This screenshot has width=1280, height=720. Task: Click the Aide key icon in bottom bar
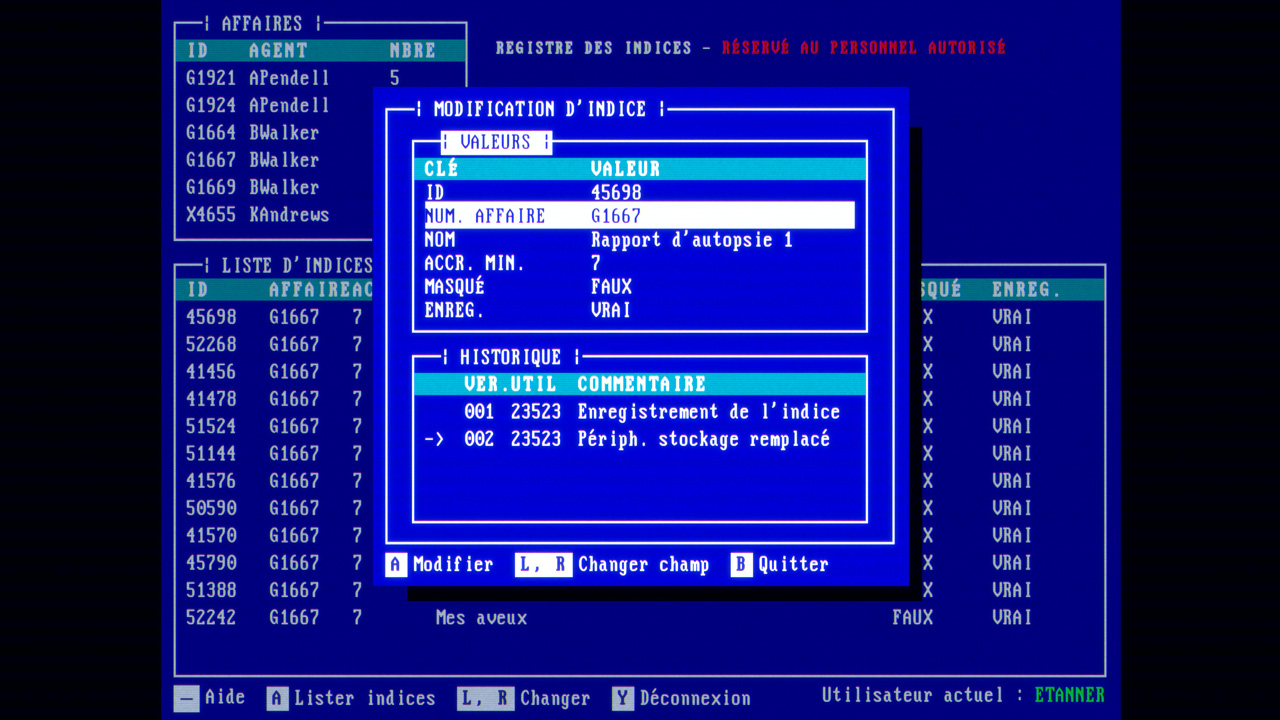[187, 698]
